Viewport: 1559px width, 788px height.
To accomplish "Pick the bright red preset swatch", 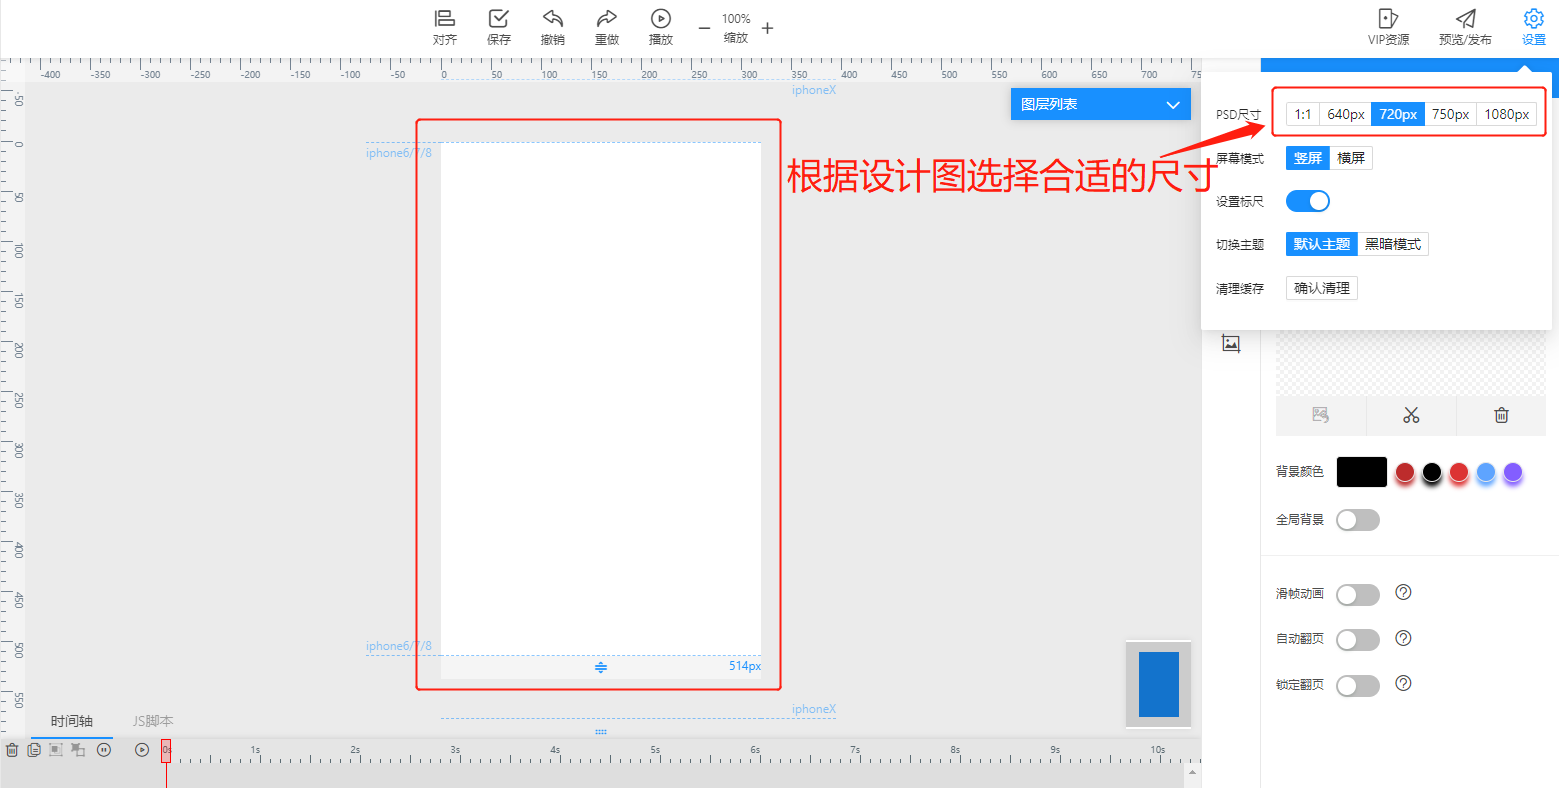I will coord(1459,472).
